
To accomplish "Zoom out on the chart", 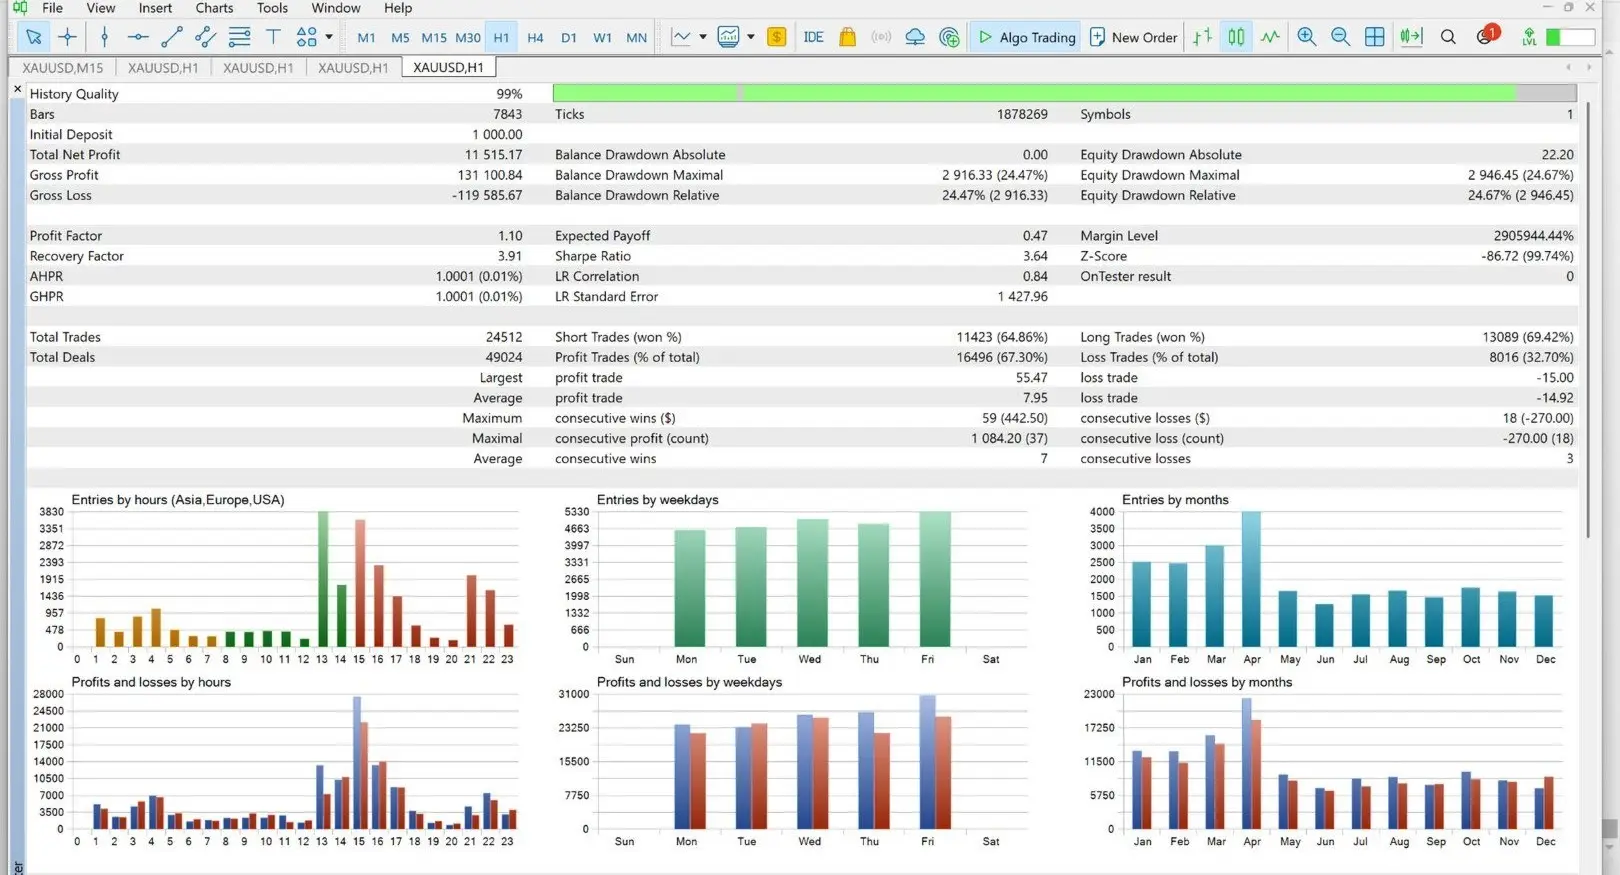I will point(1341,37).
